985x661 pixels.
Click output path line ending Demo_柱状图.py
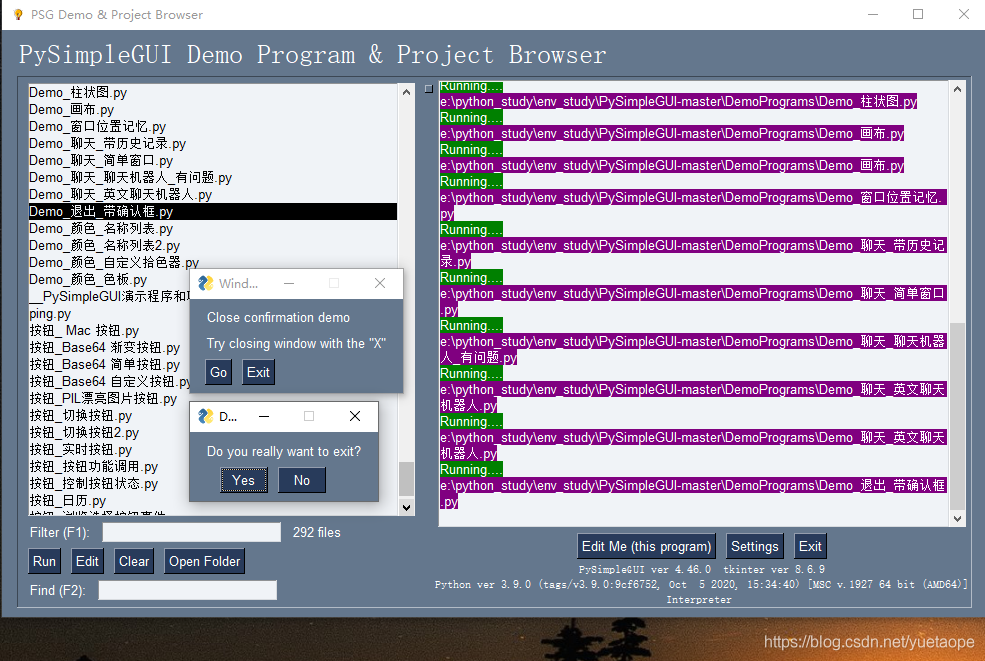pos(678,101)
